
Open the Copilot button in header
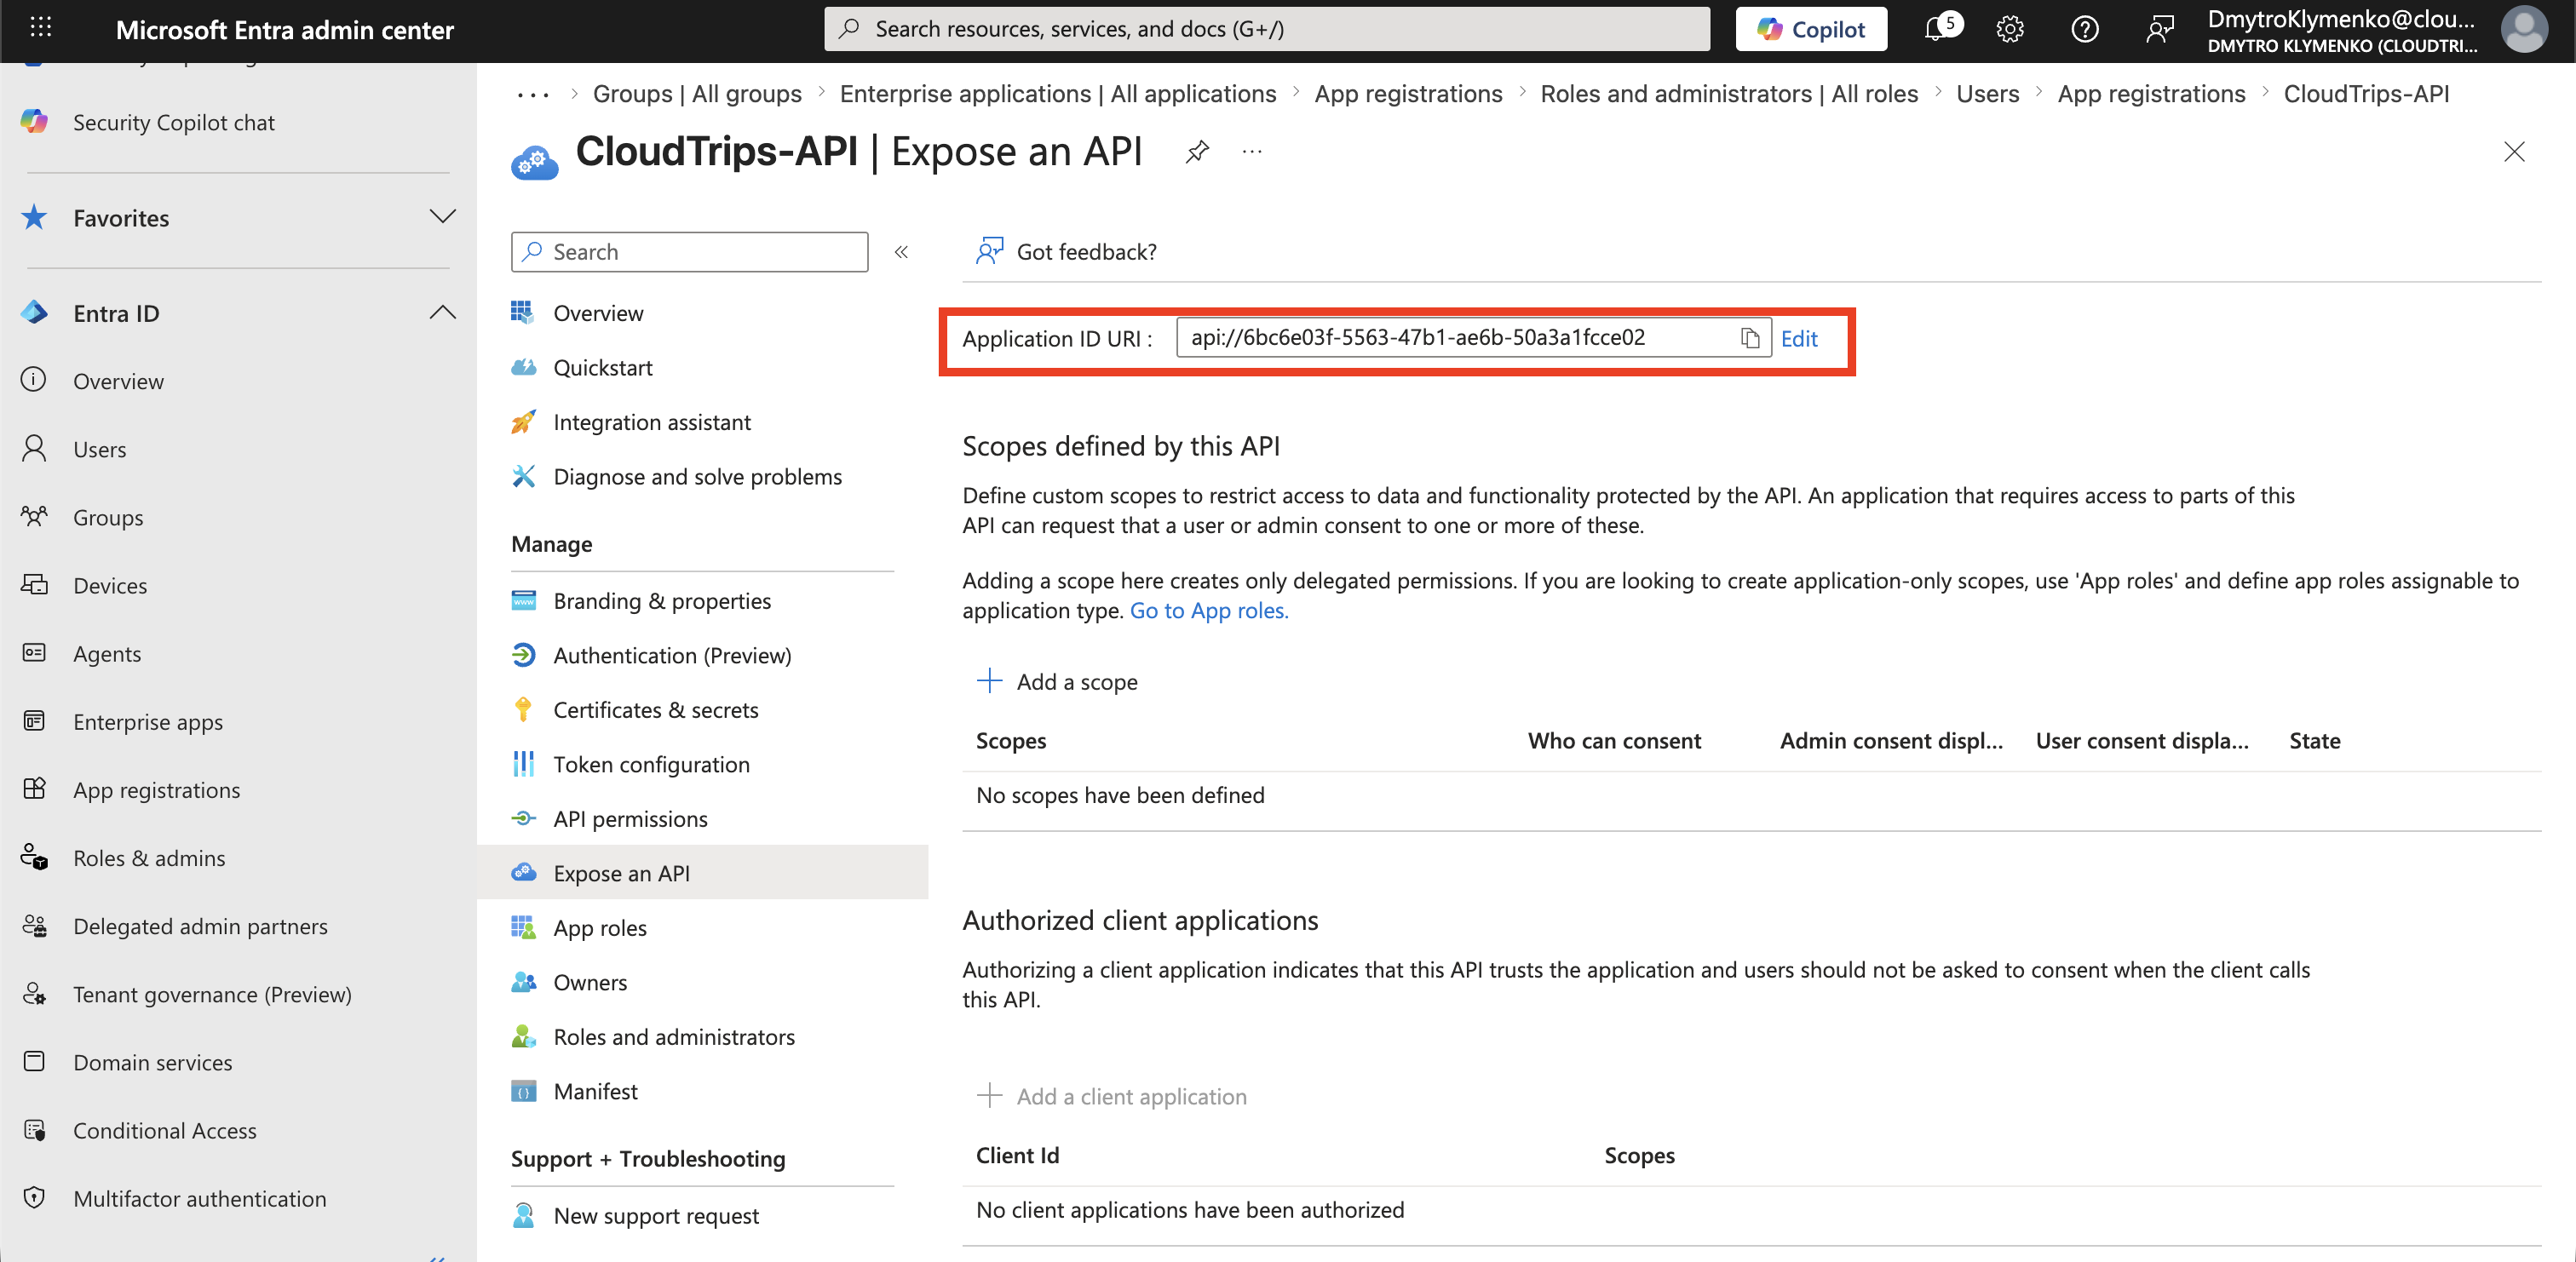(1811, 29)
